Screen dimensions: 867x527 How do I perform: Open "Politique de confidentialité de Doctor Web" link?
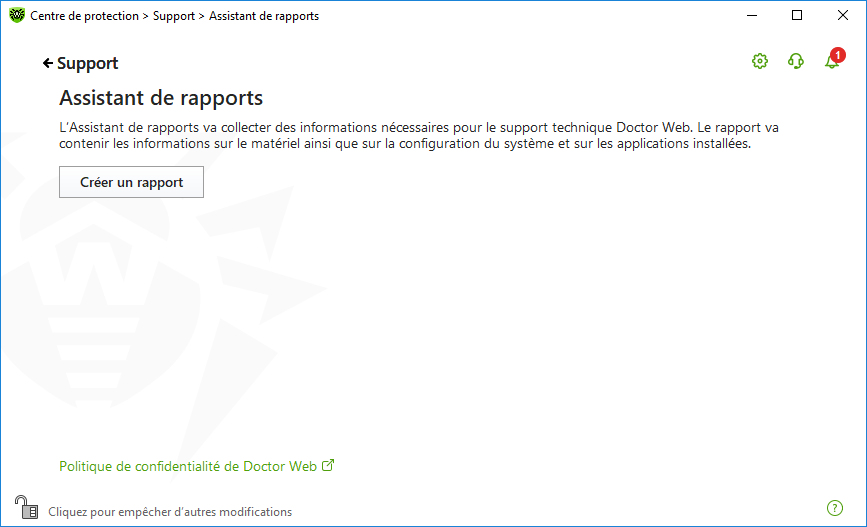coord(188,466)
